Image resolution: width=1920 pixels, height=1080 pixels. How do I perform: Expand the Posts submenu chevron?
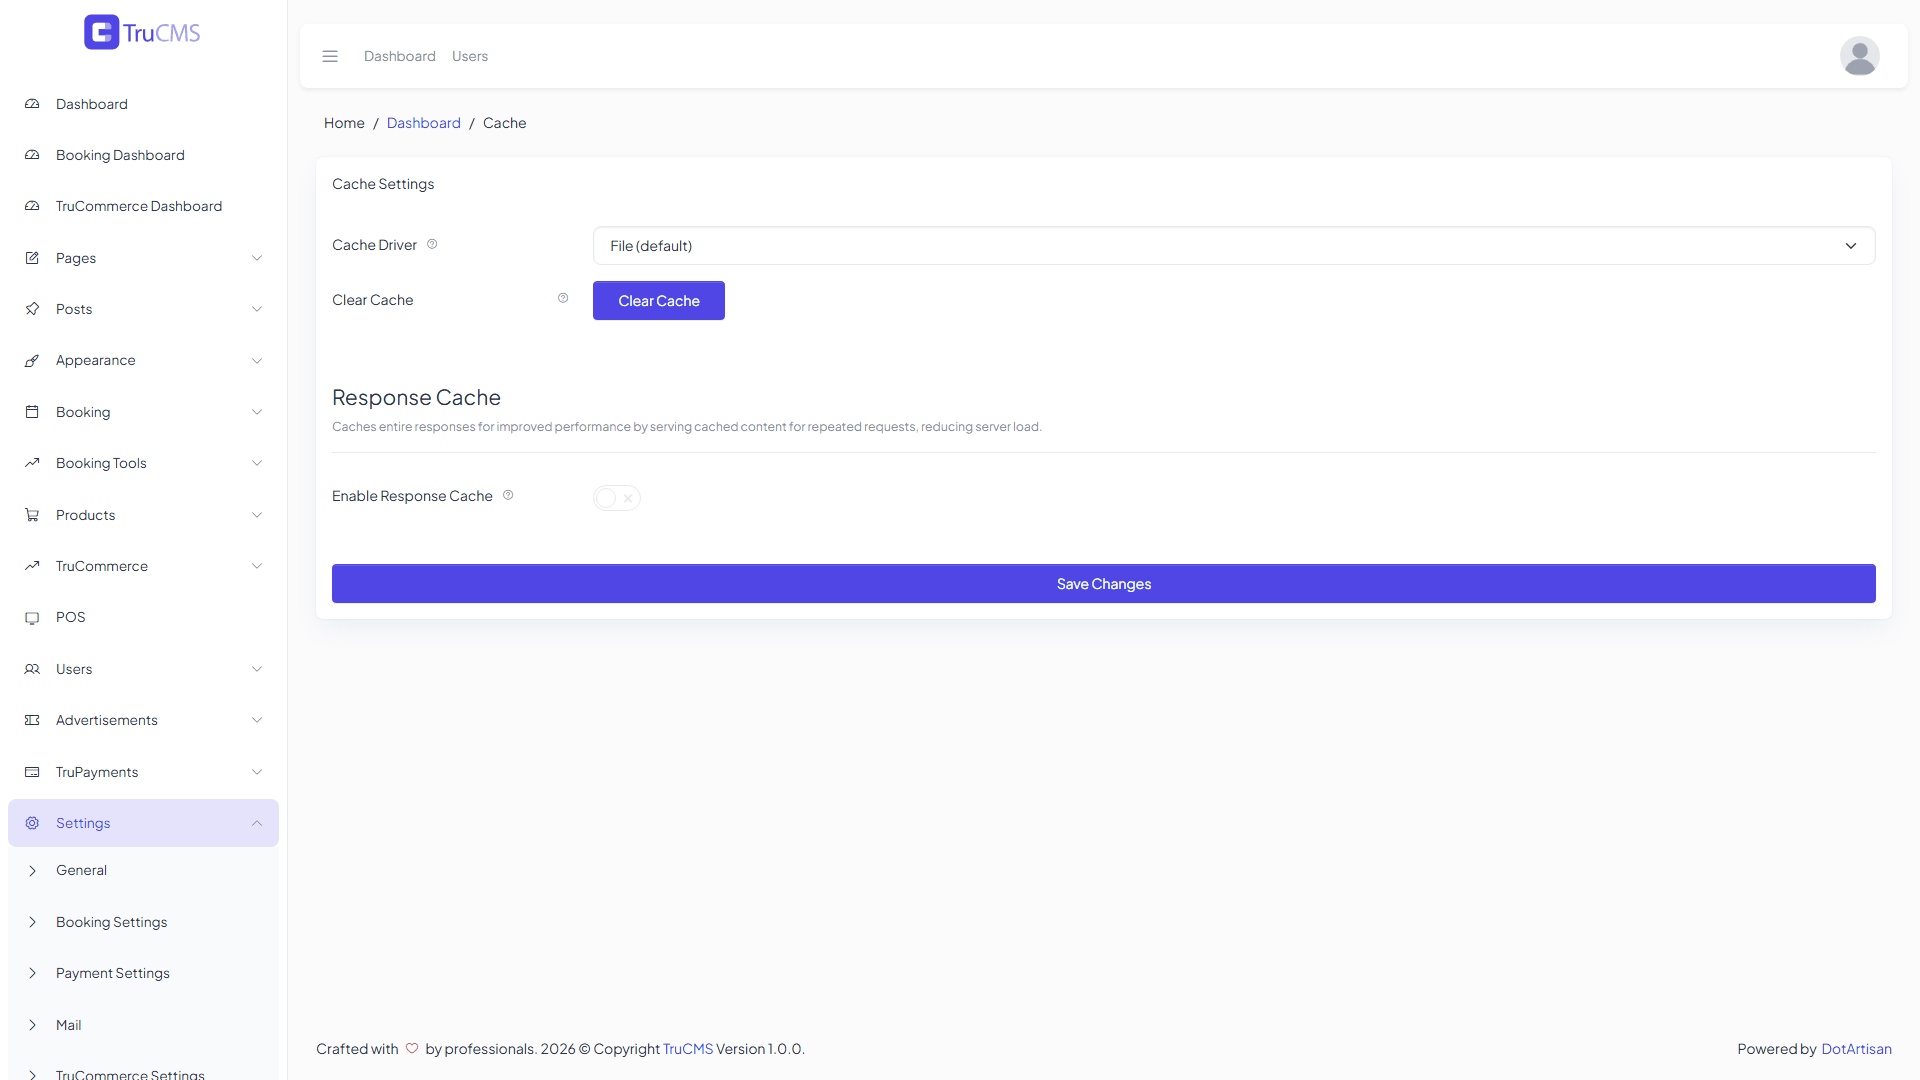coord(257,309)
